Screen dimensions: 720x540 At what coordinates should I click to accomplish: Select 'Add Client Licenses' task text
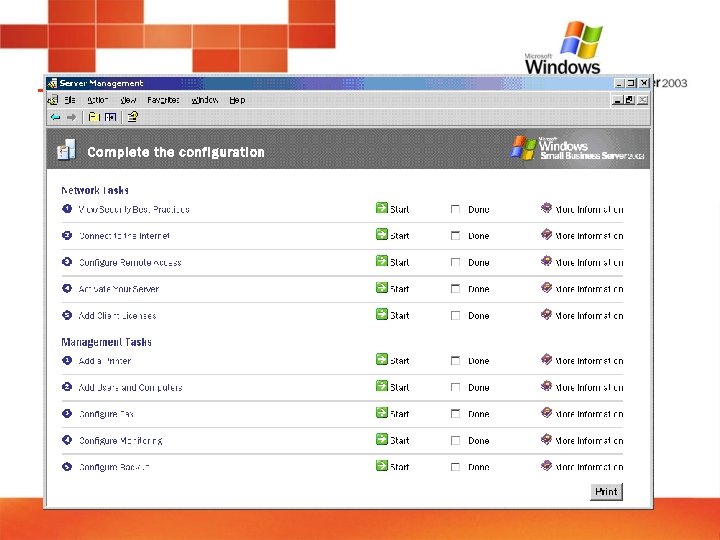[x=117, y=316]
